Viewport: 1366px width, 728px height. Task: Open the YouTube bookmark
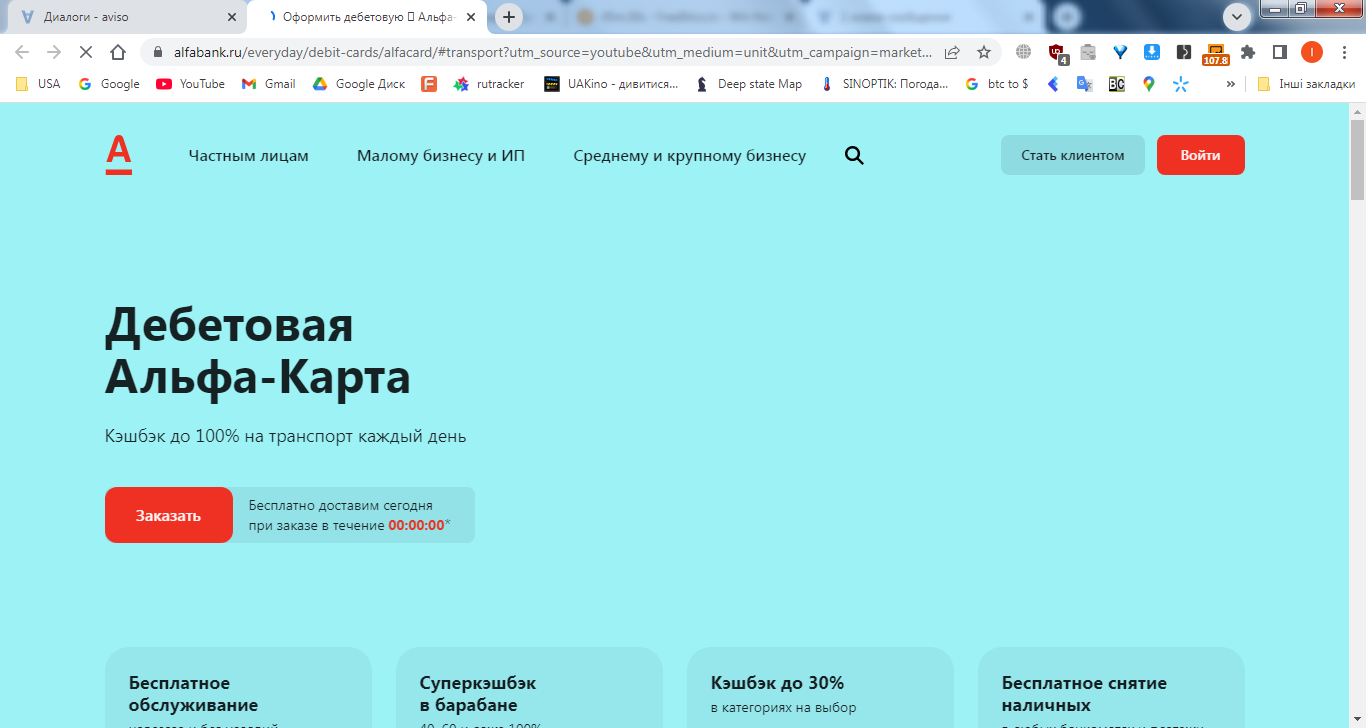coord(191,84)
